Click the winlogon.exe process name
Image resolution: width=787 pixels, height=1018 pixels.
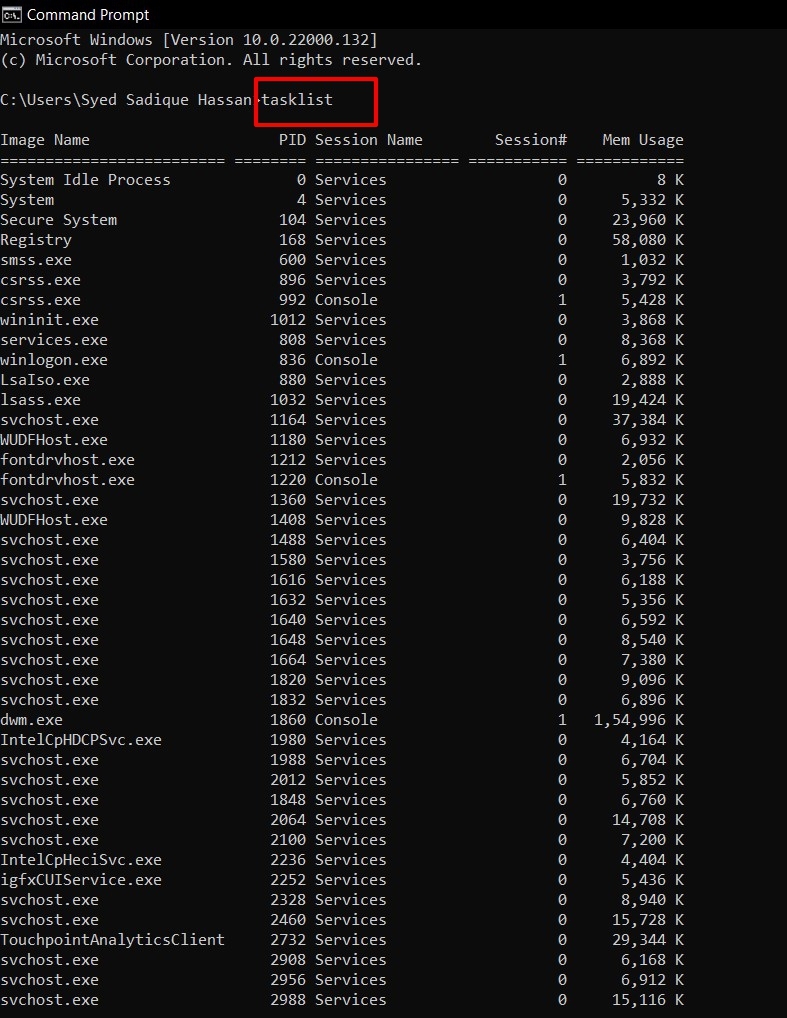[54, 360]
